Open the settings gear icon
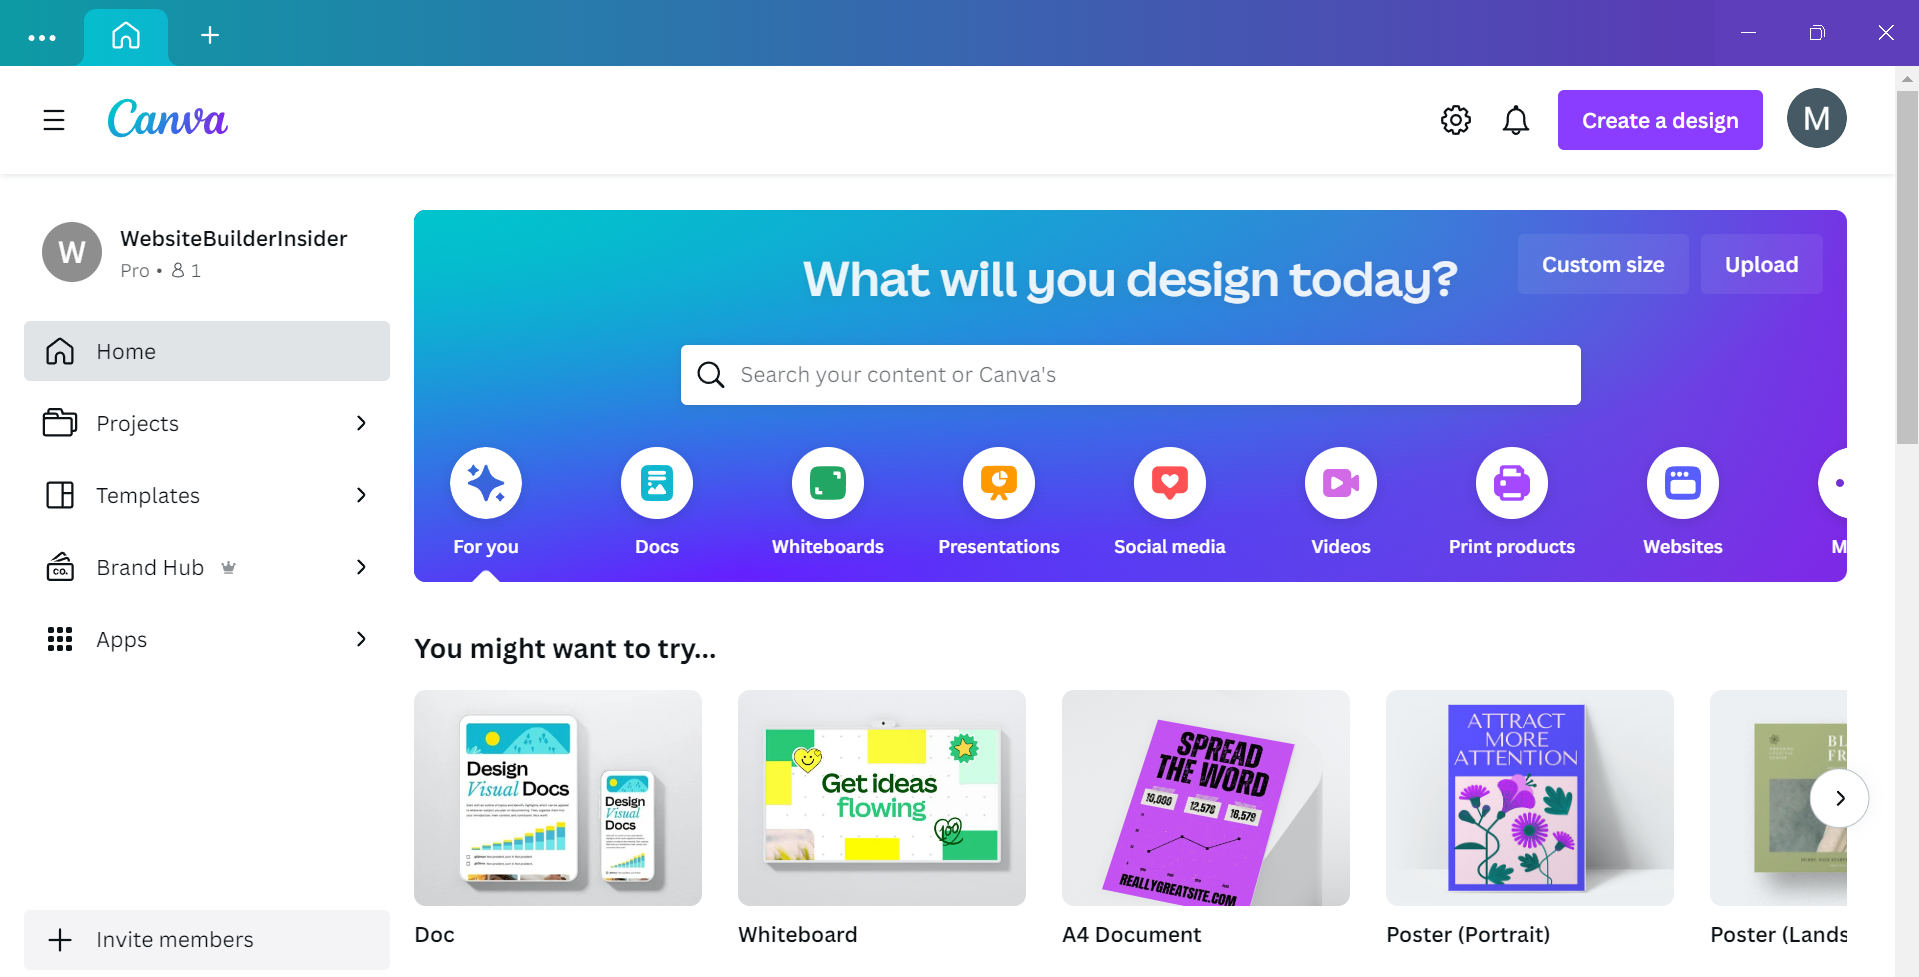1919x977 pixels. pos(1455,120)
